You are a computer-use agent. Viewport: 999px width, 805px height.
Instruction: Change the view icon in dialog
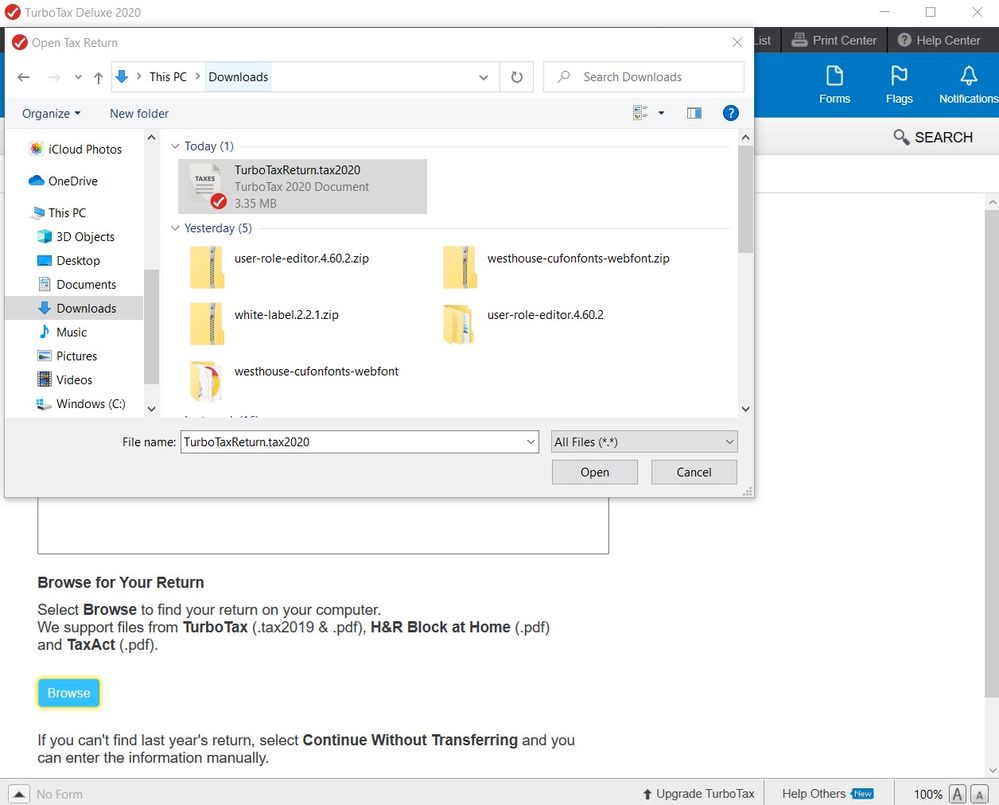coord(640,113)
